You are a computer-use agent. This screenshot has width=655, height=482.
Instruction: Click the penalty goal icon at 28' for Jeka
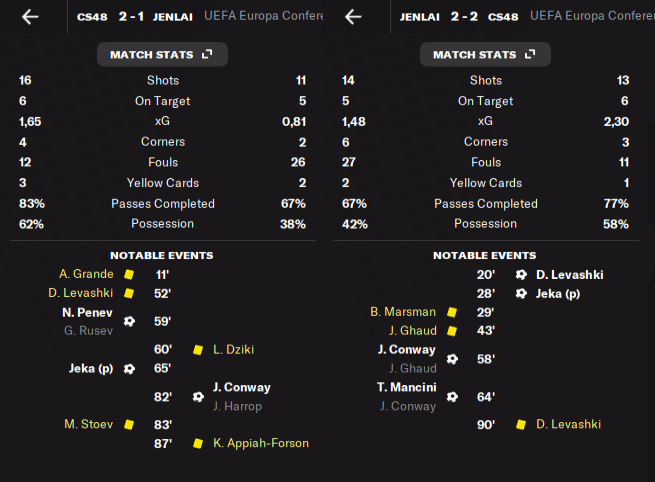pos(521,293)
